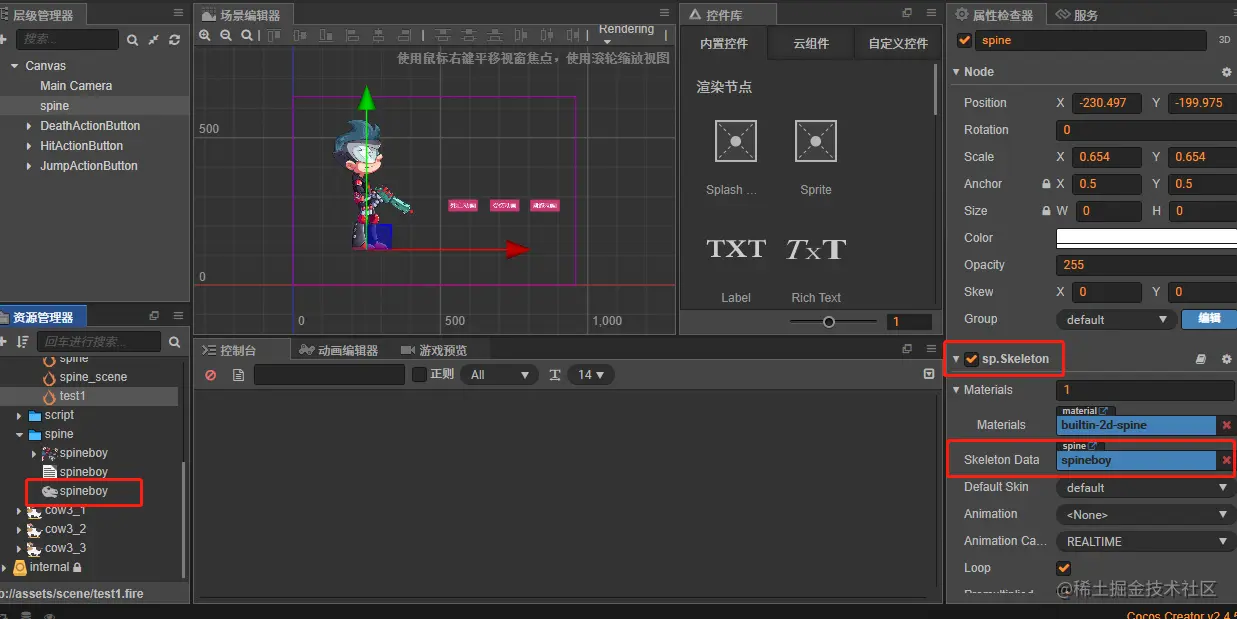This screenshot has height=619, width=1237.
Task: Open the Default Skin dropdown
Action: pyautogui.click(x=1146, y=488)
